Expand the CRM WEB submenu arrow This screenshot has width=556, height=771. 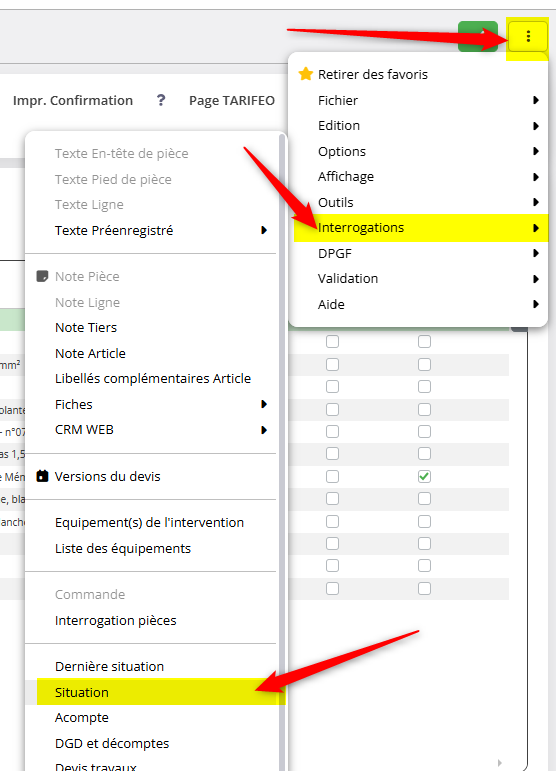[264, 430]
